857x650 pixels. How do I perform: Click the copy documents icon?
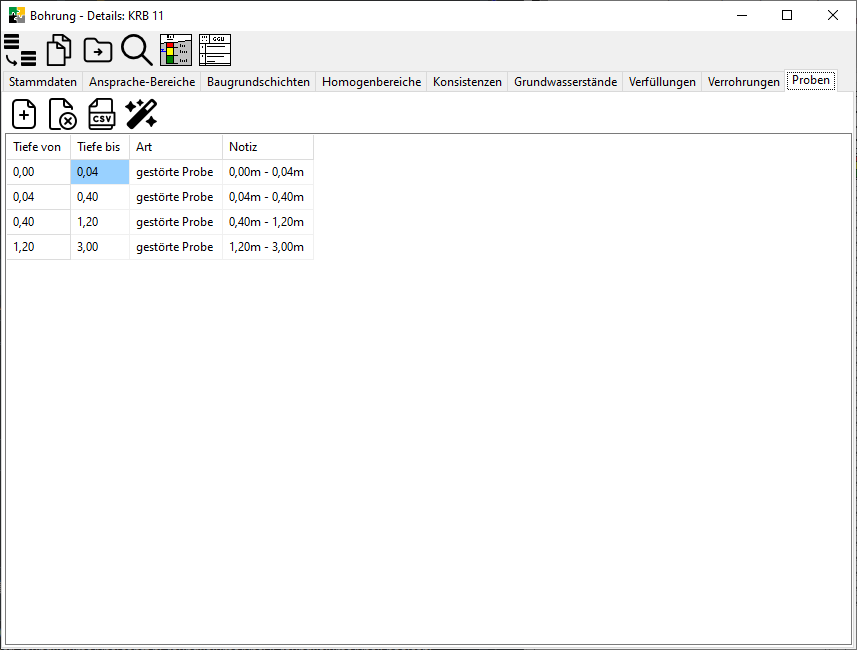[59, 49]
